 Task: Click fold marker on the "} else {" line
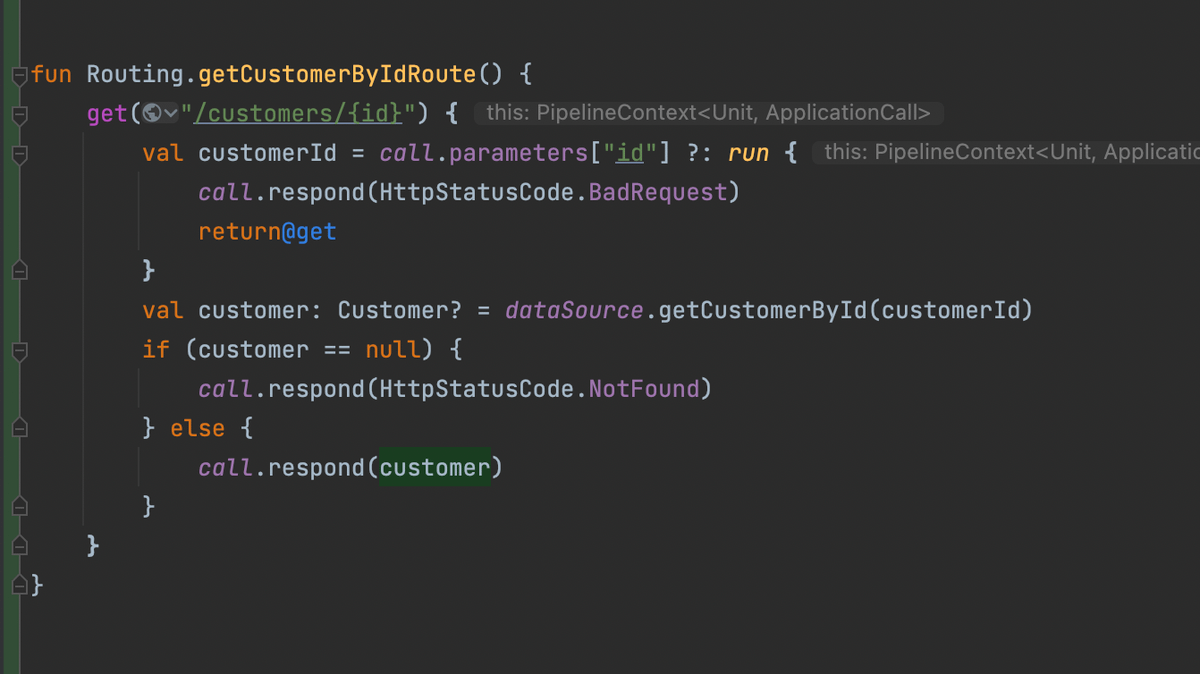19,429
